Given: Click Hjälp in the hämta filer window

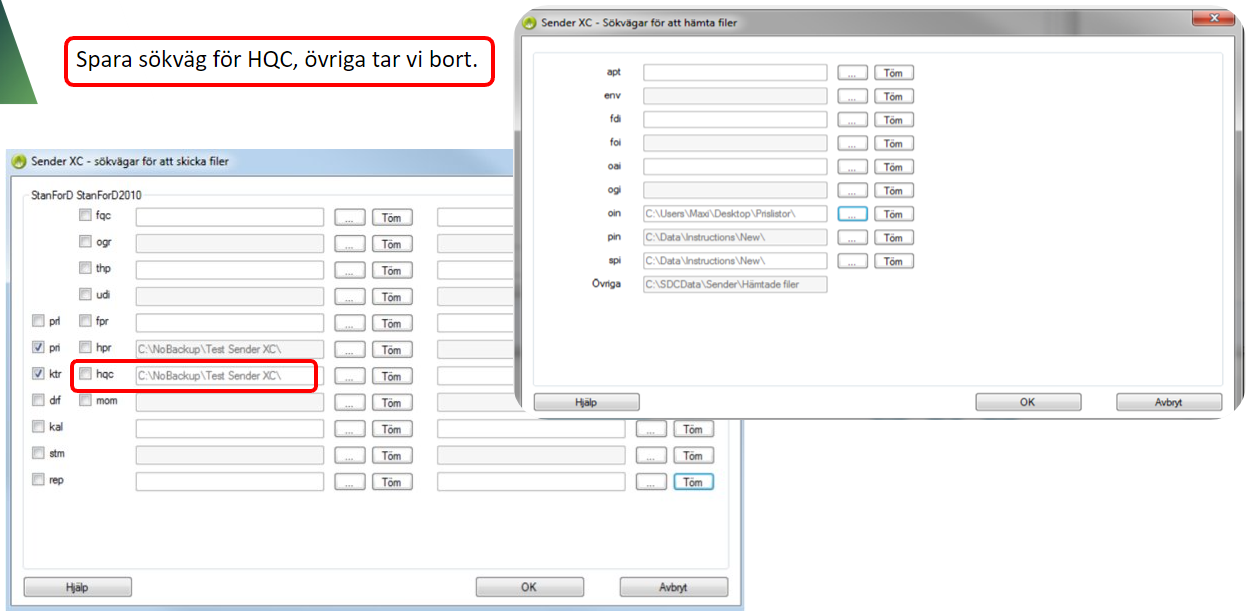Looking at the screenshot, I should click(586, 402).
